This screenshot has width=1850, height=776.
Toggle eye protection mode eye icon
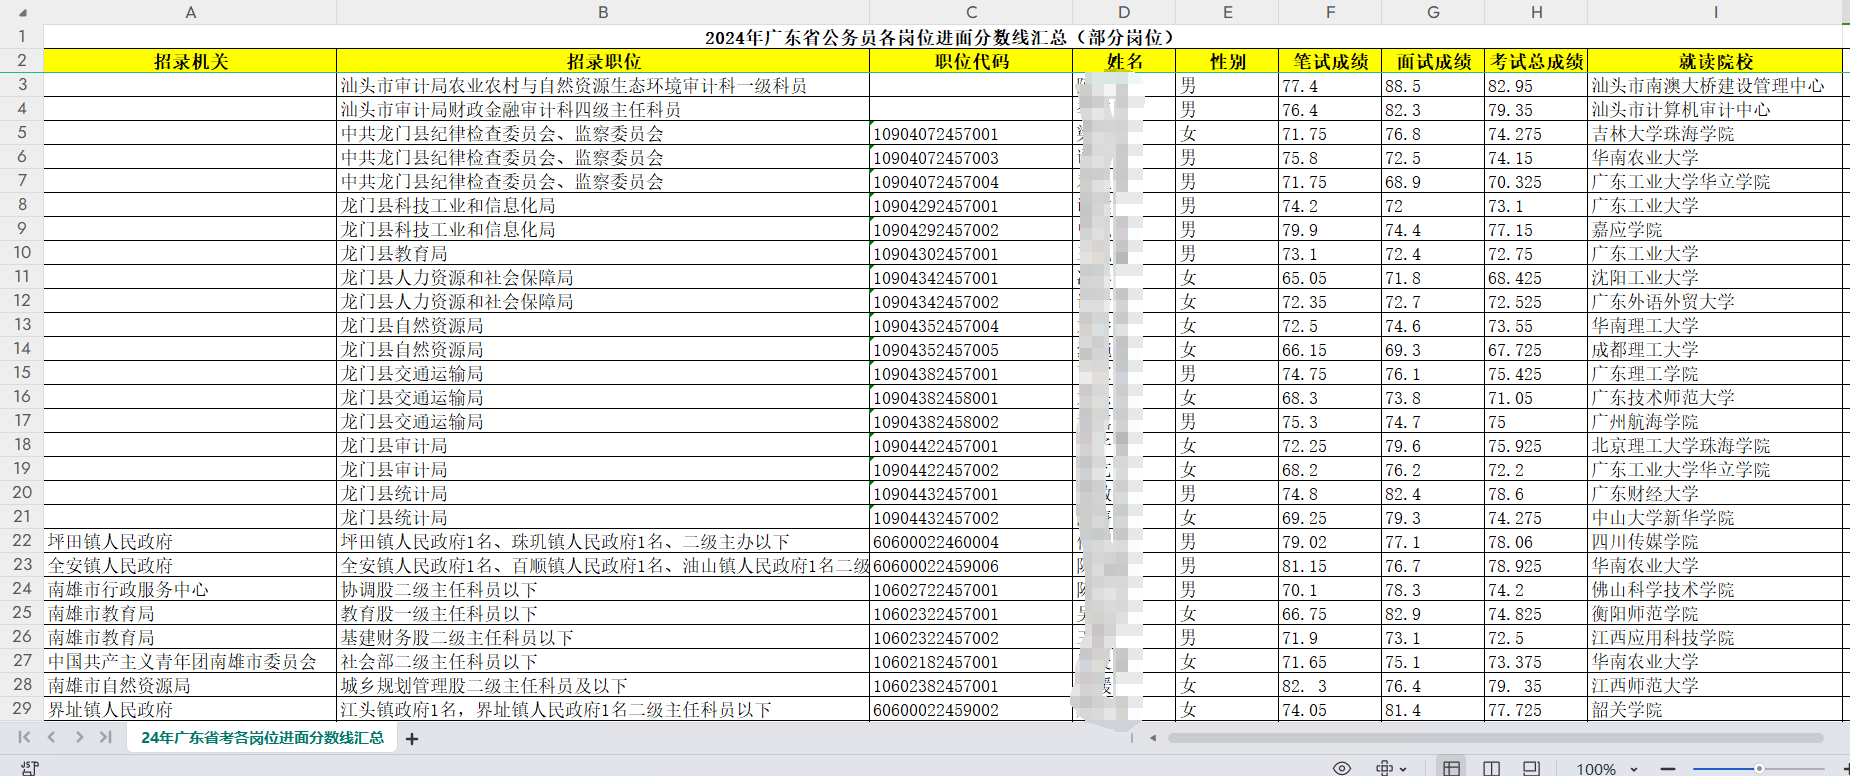(x=1342, y=768)
